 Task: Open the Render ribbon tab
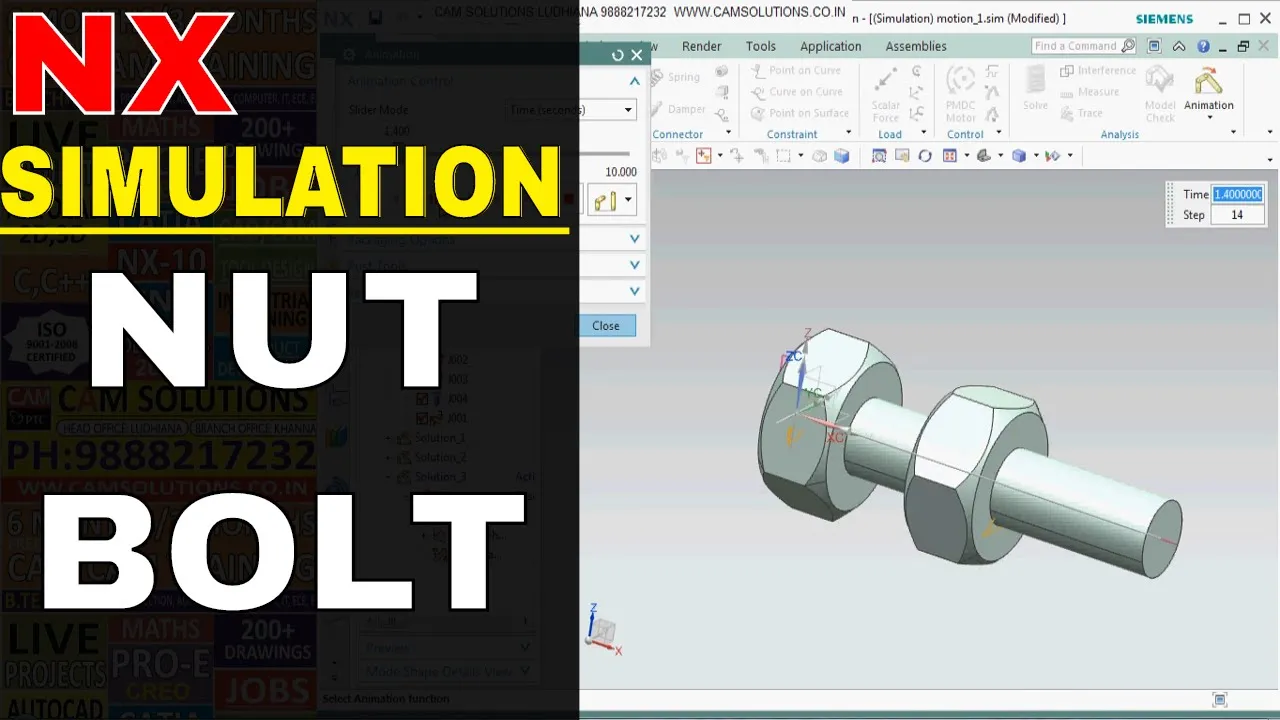pos(701,46)
